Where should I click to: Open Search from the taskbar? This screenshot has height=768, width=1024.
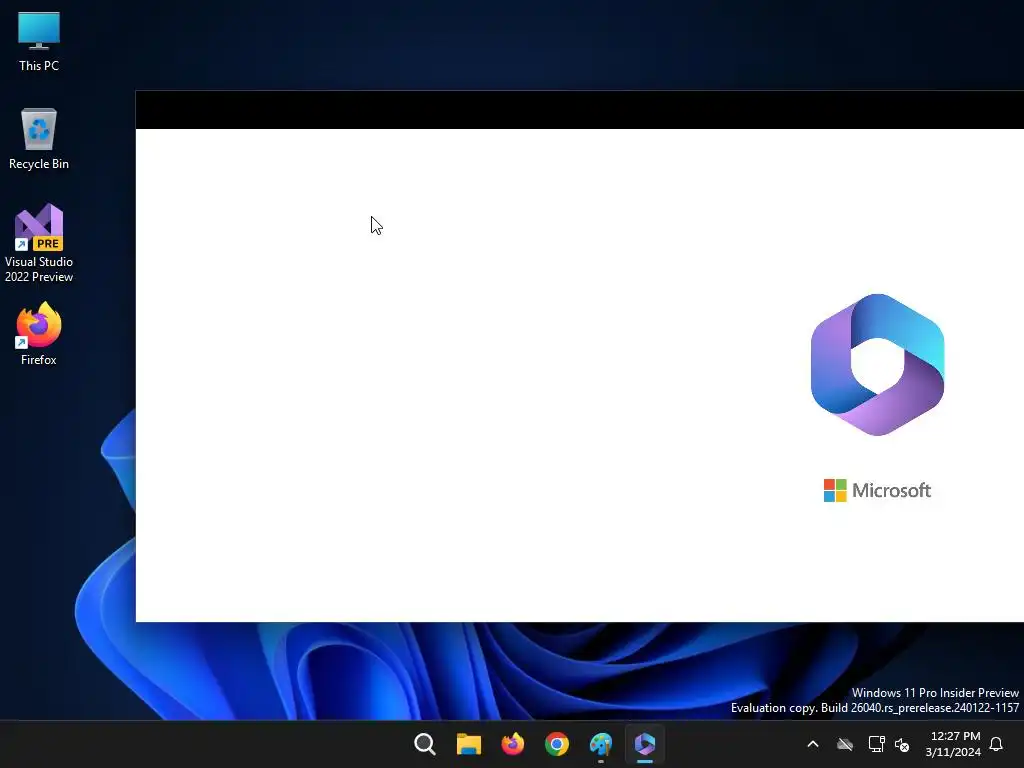(x=424, y=744)
